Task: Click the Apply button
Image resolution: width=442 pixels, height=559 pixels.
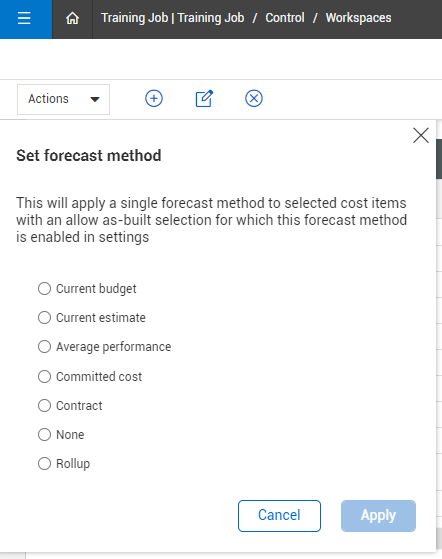Action: 378,516
